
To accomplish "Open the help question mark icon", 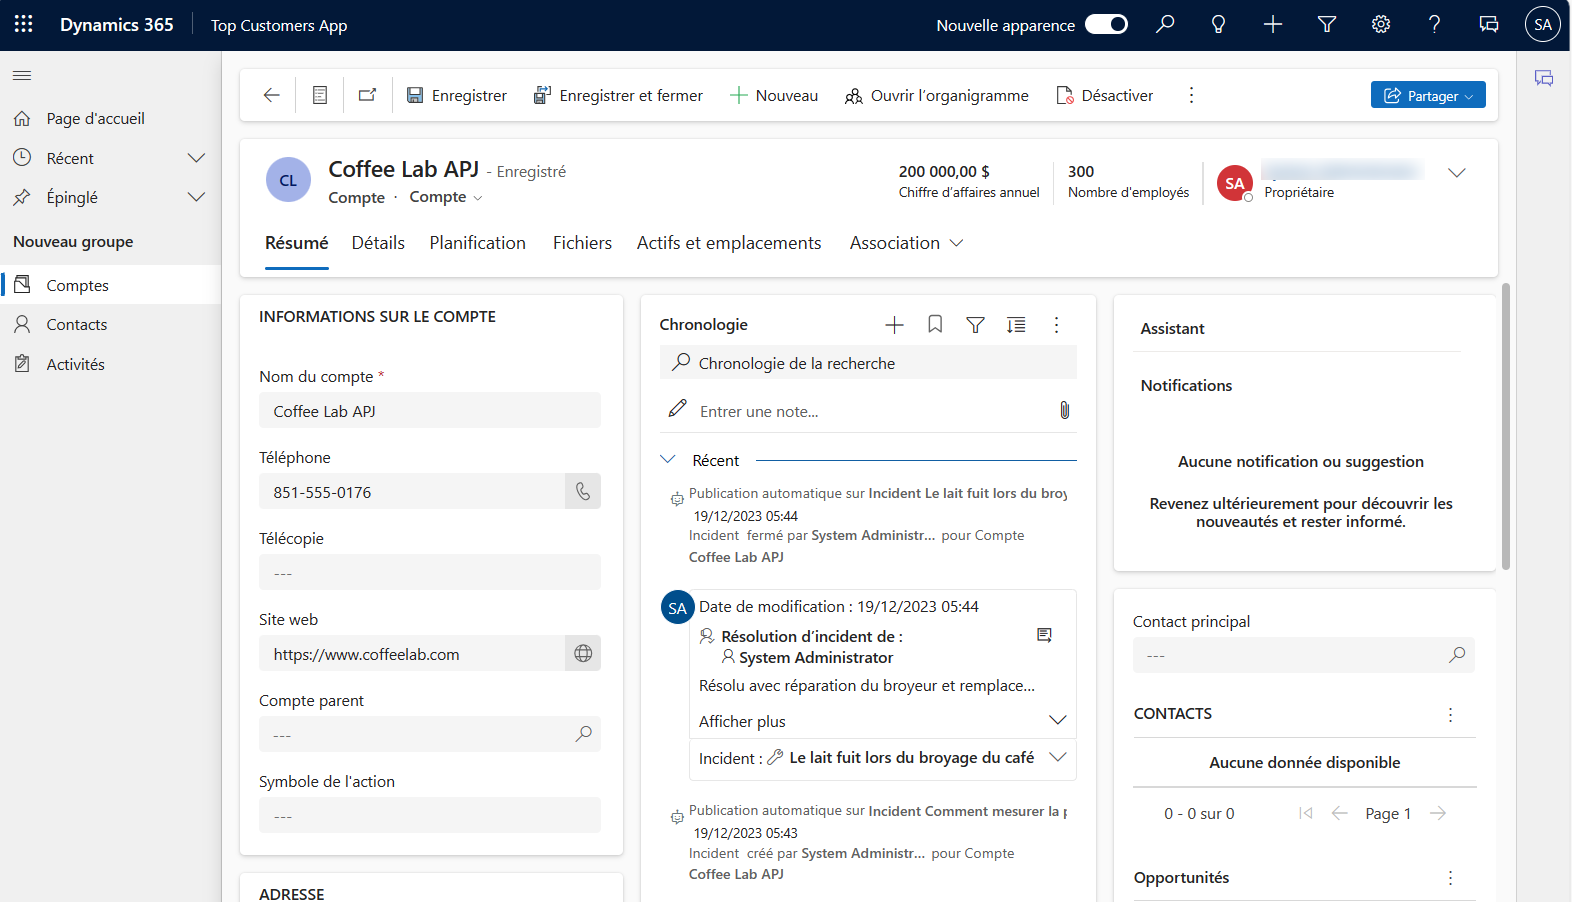I will point(1434,24).
